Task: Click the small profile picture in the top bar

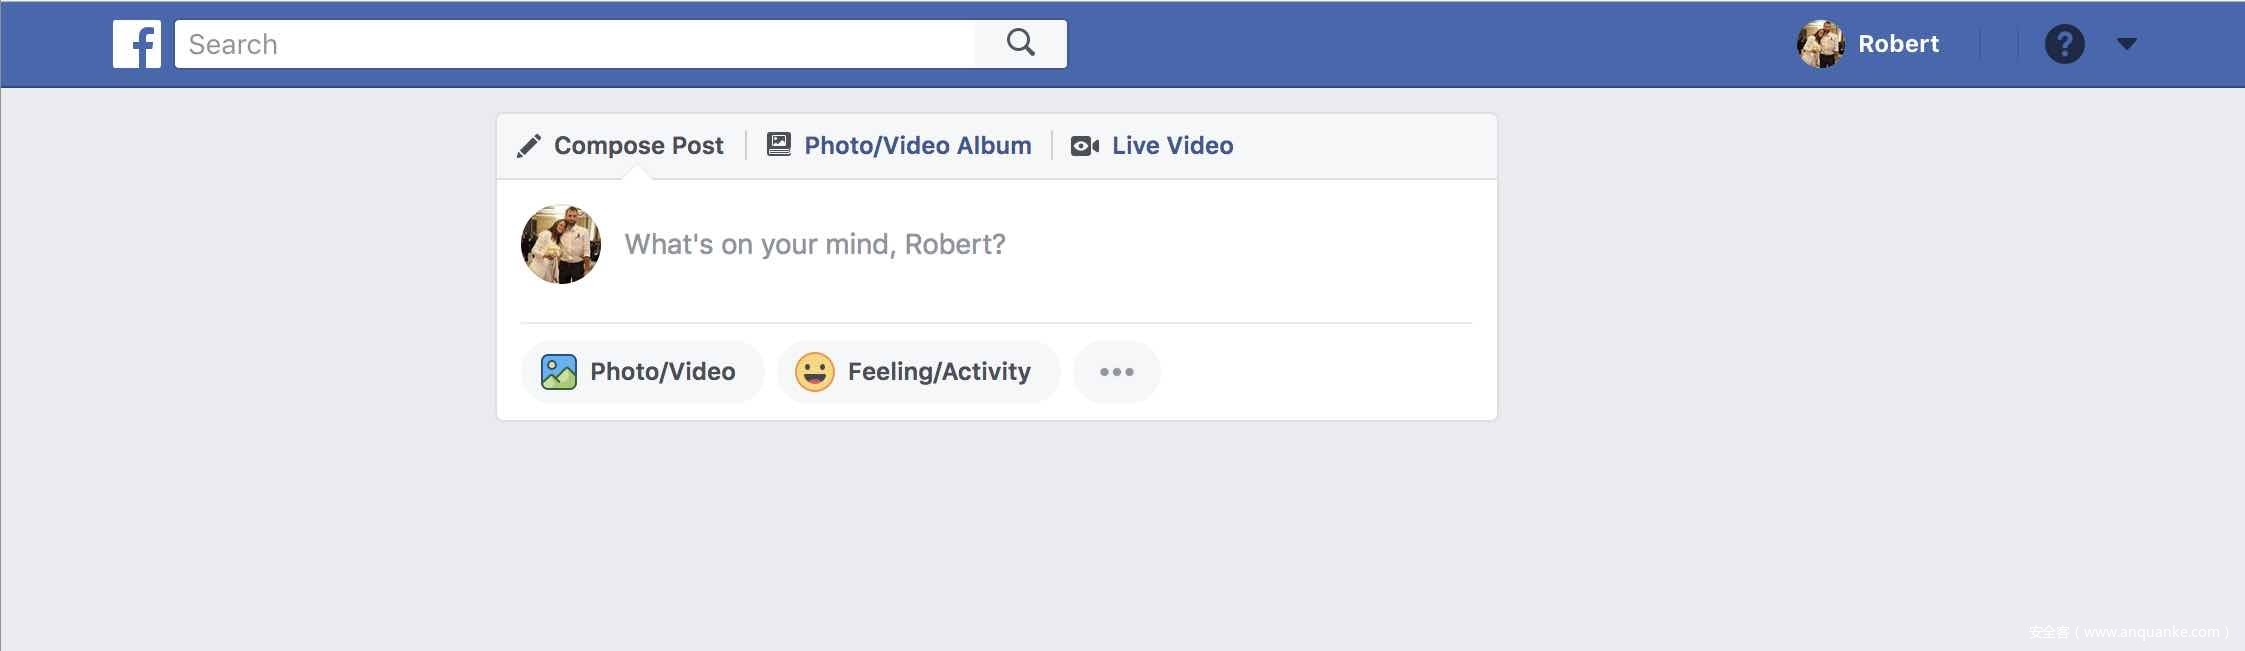Action: pyautogui.click(x=1821, y=44)
